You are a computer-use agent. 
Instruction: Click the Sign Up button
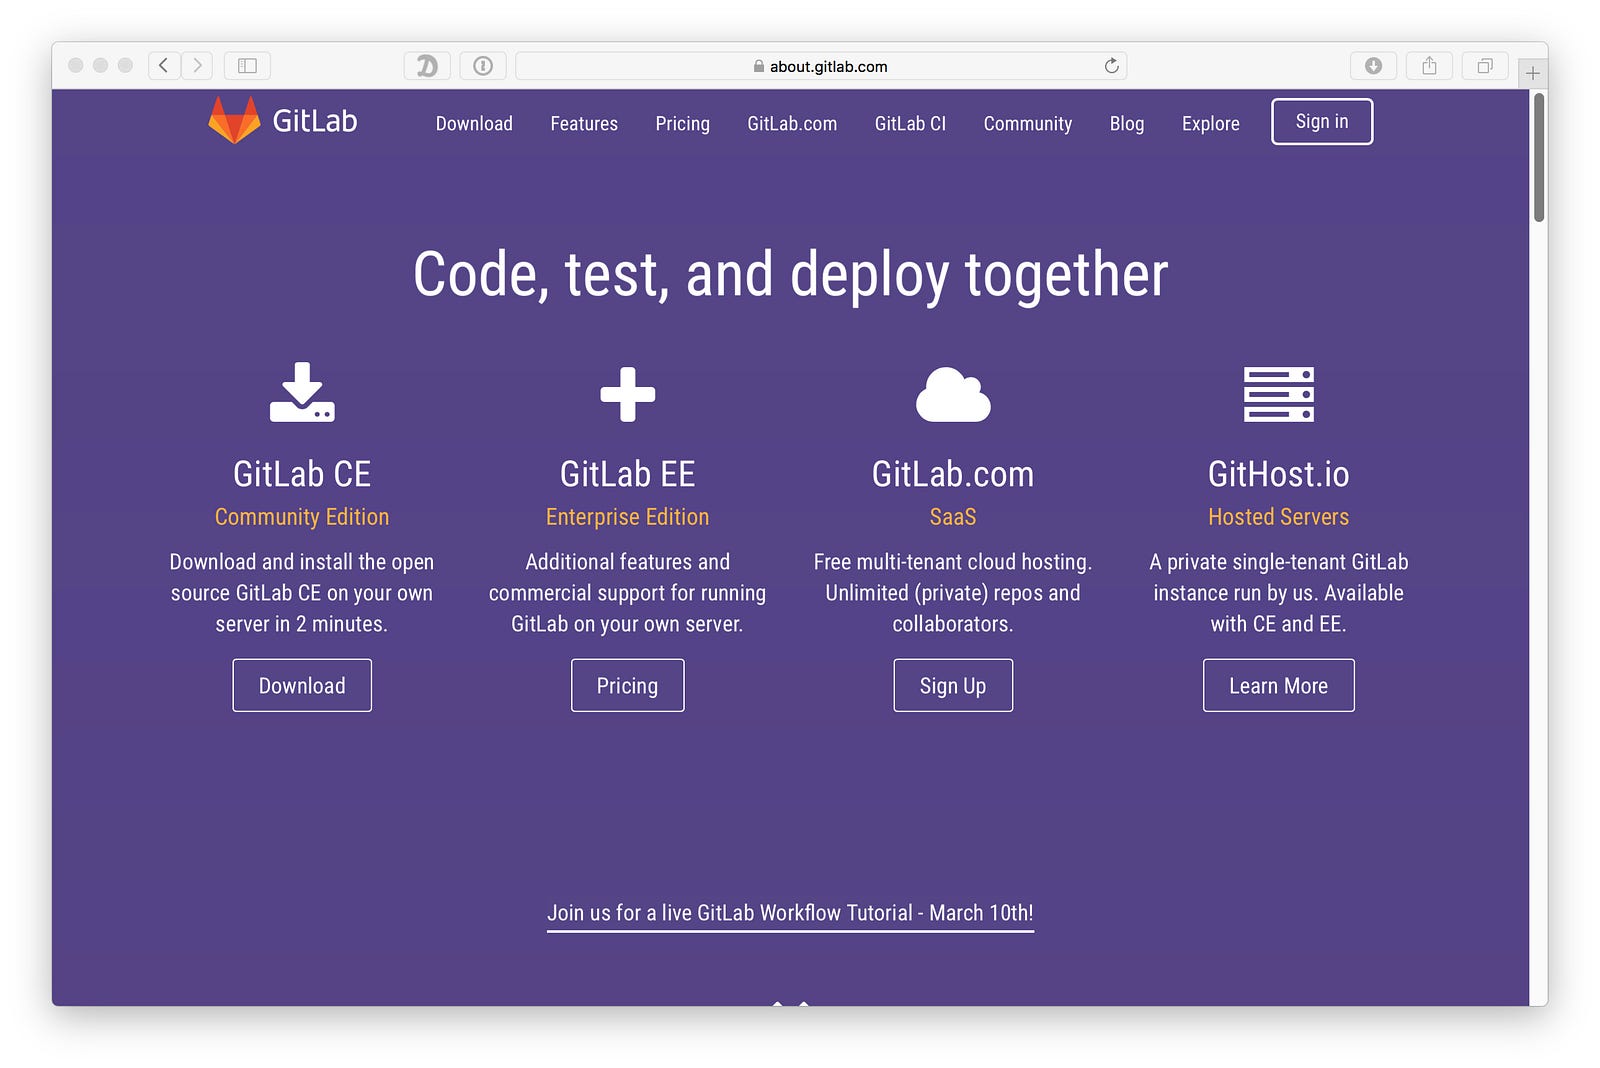pyautogui.click(x=953, y=685)
